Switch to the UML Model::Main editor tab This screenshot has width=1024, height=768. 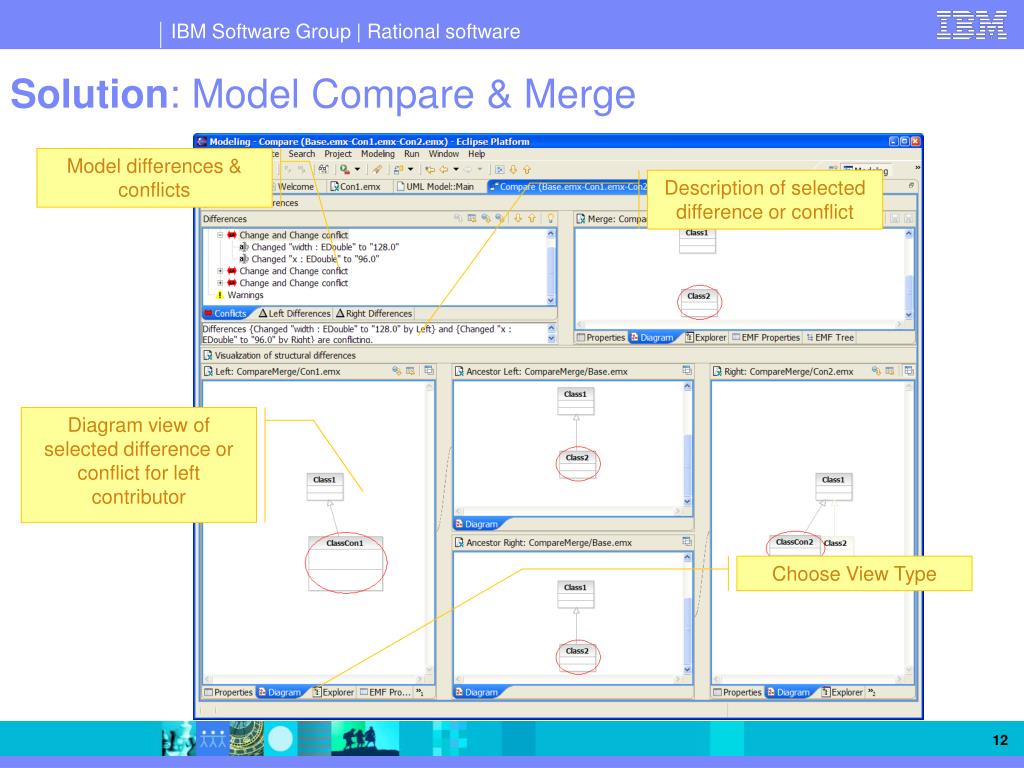[435, 187]
